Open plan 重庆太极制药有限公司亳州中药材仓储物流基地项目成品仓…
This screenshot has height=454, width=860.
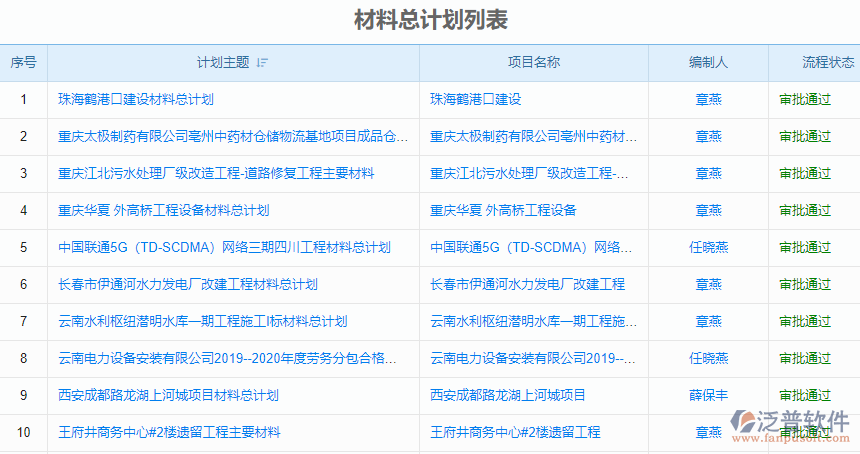click(x=233, y=137)
